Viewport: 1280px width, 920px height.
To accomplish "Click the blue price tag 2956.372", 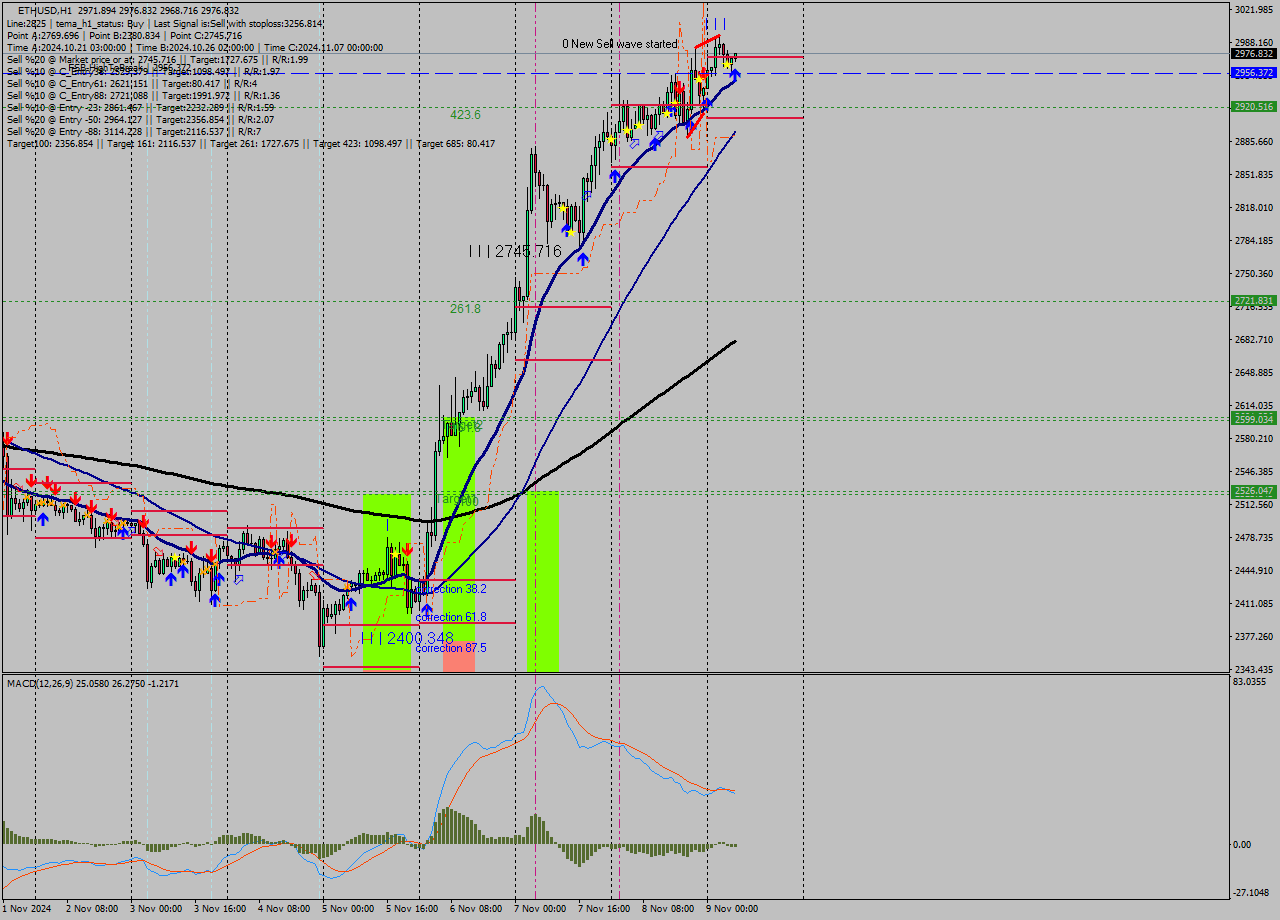I will tap(1253, 73).
